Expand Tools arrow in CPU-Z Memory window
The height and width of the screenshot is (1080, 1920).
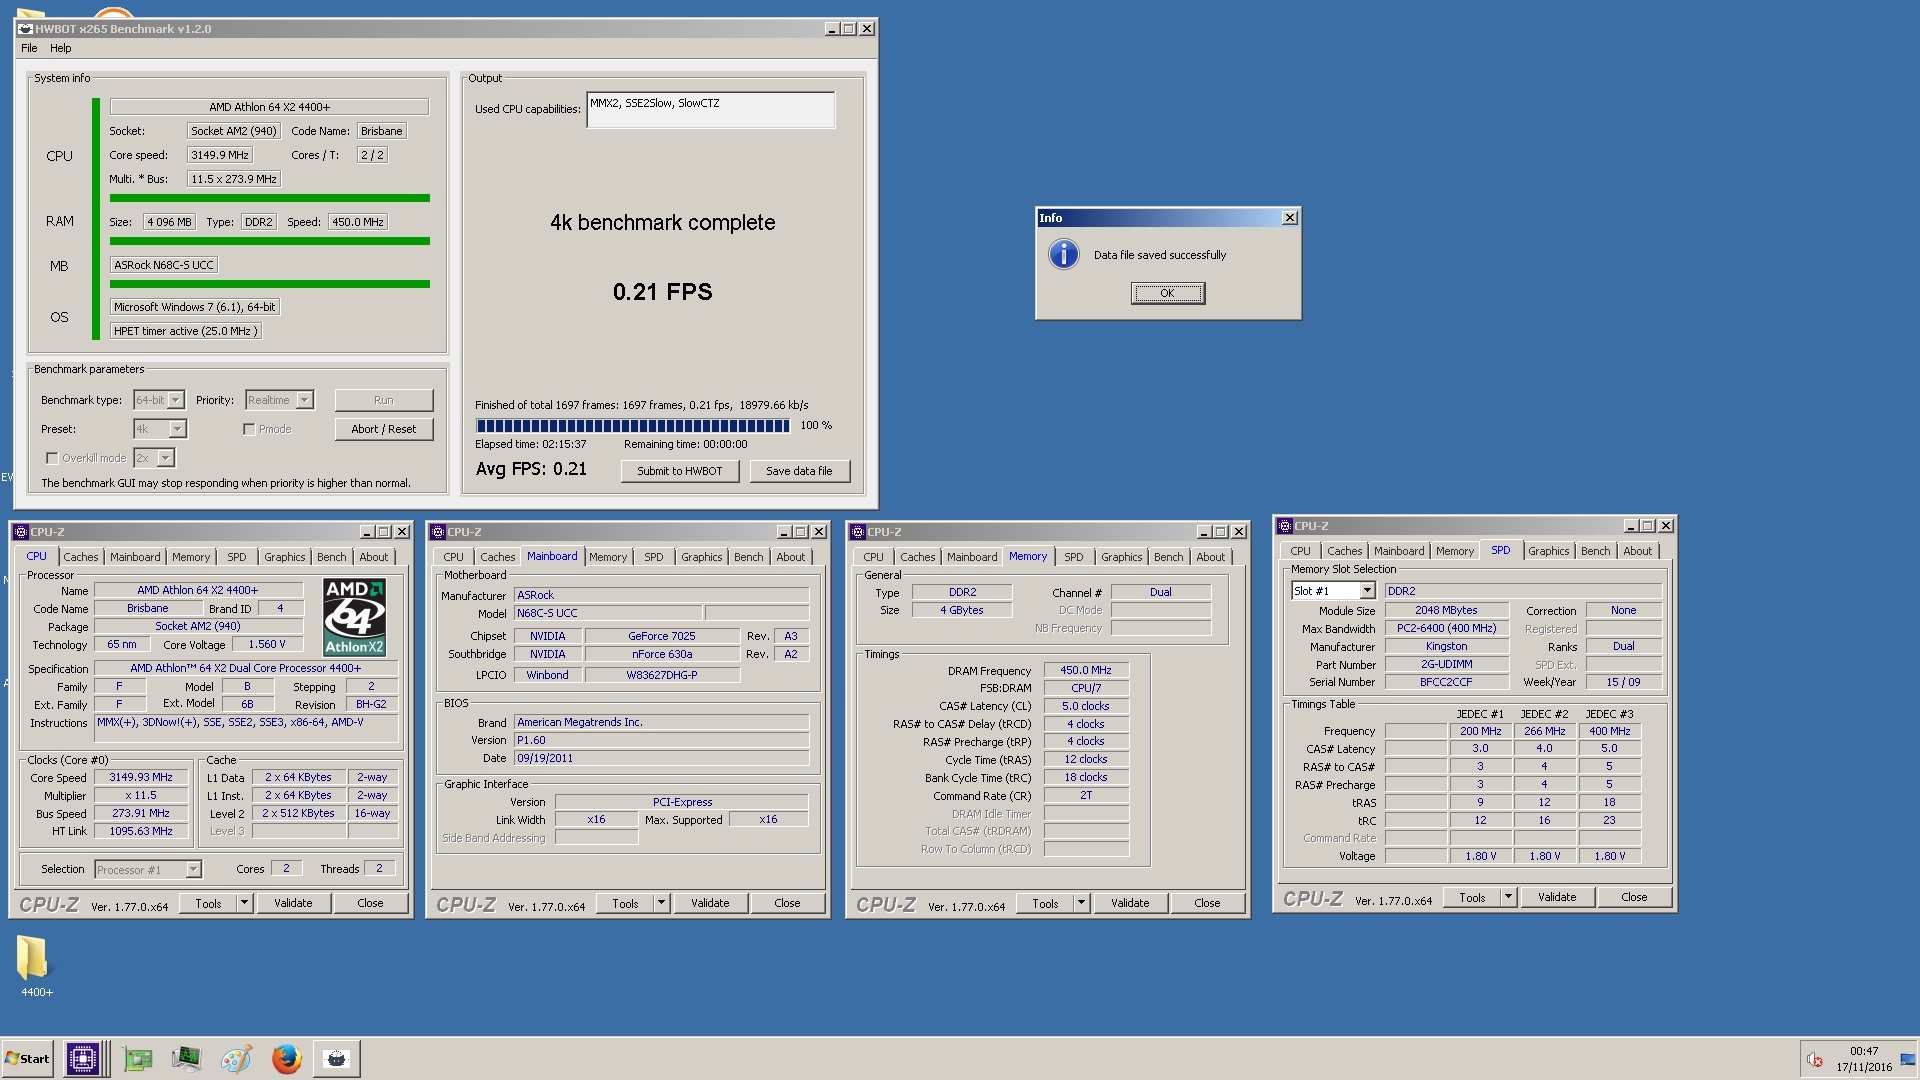[1081, 903]
